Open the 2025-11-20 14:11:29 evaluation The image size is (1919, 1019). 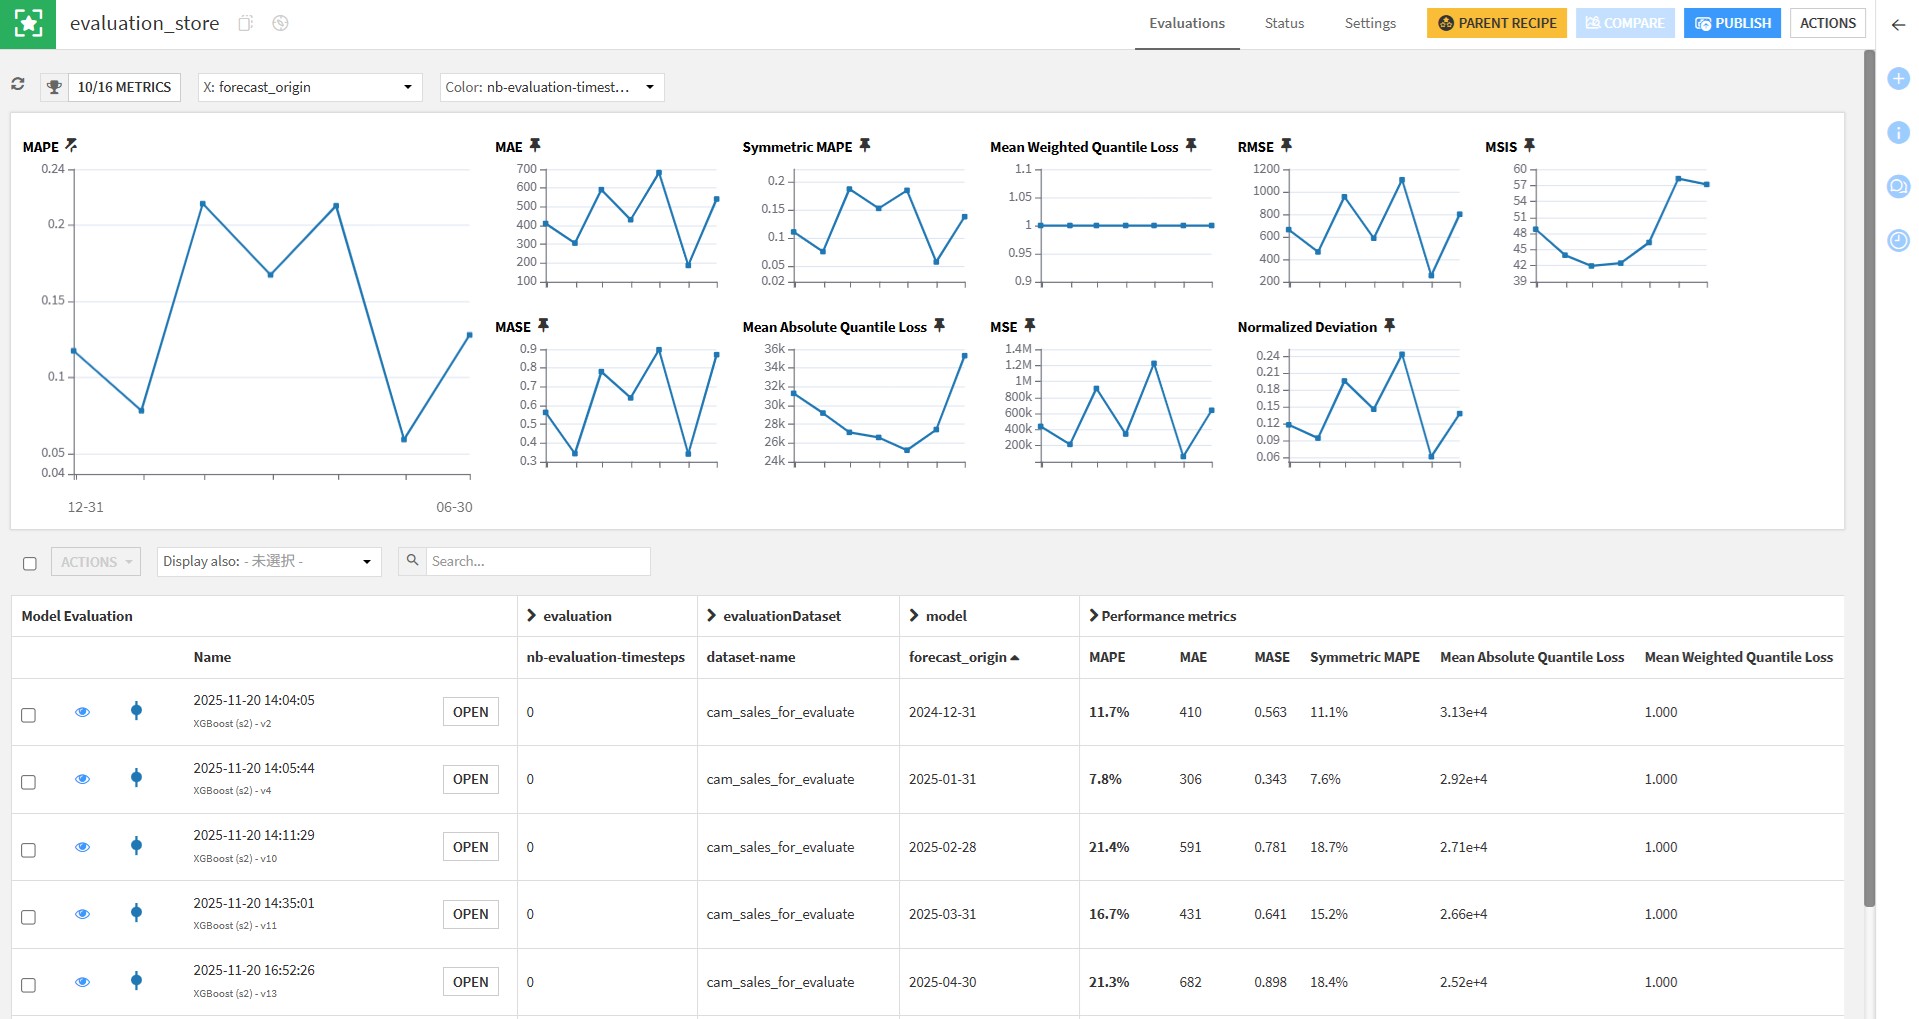coord(470,847)
